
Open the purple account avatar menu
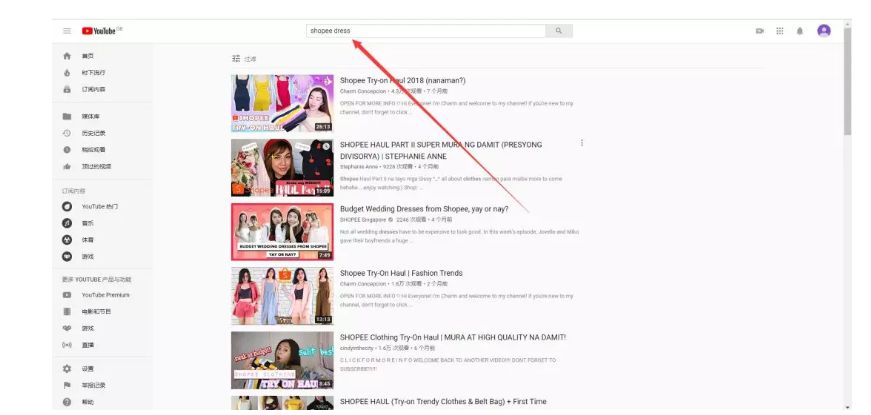pyautogui.click(x=824, y=31)
